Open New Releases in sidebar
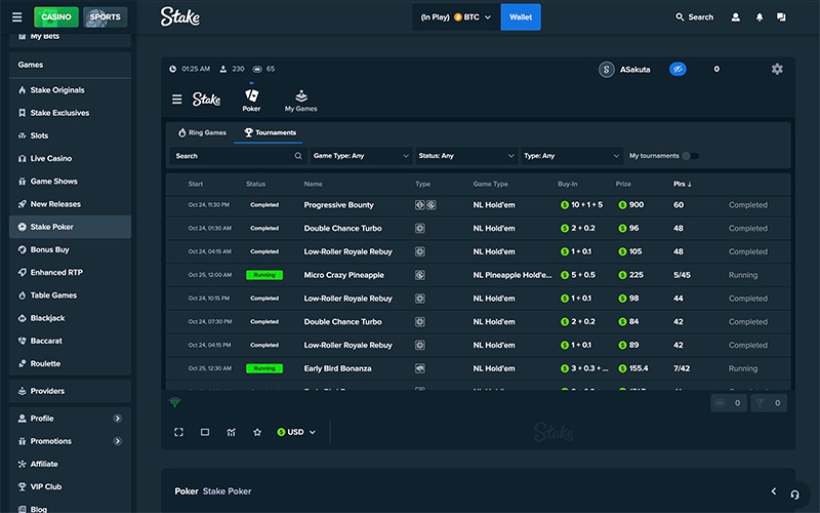820x513 pixels. pos(70,204)
